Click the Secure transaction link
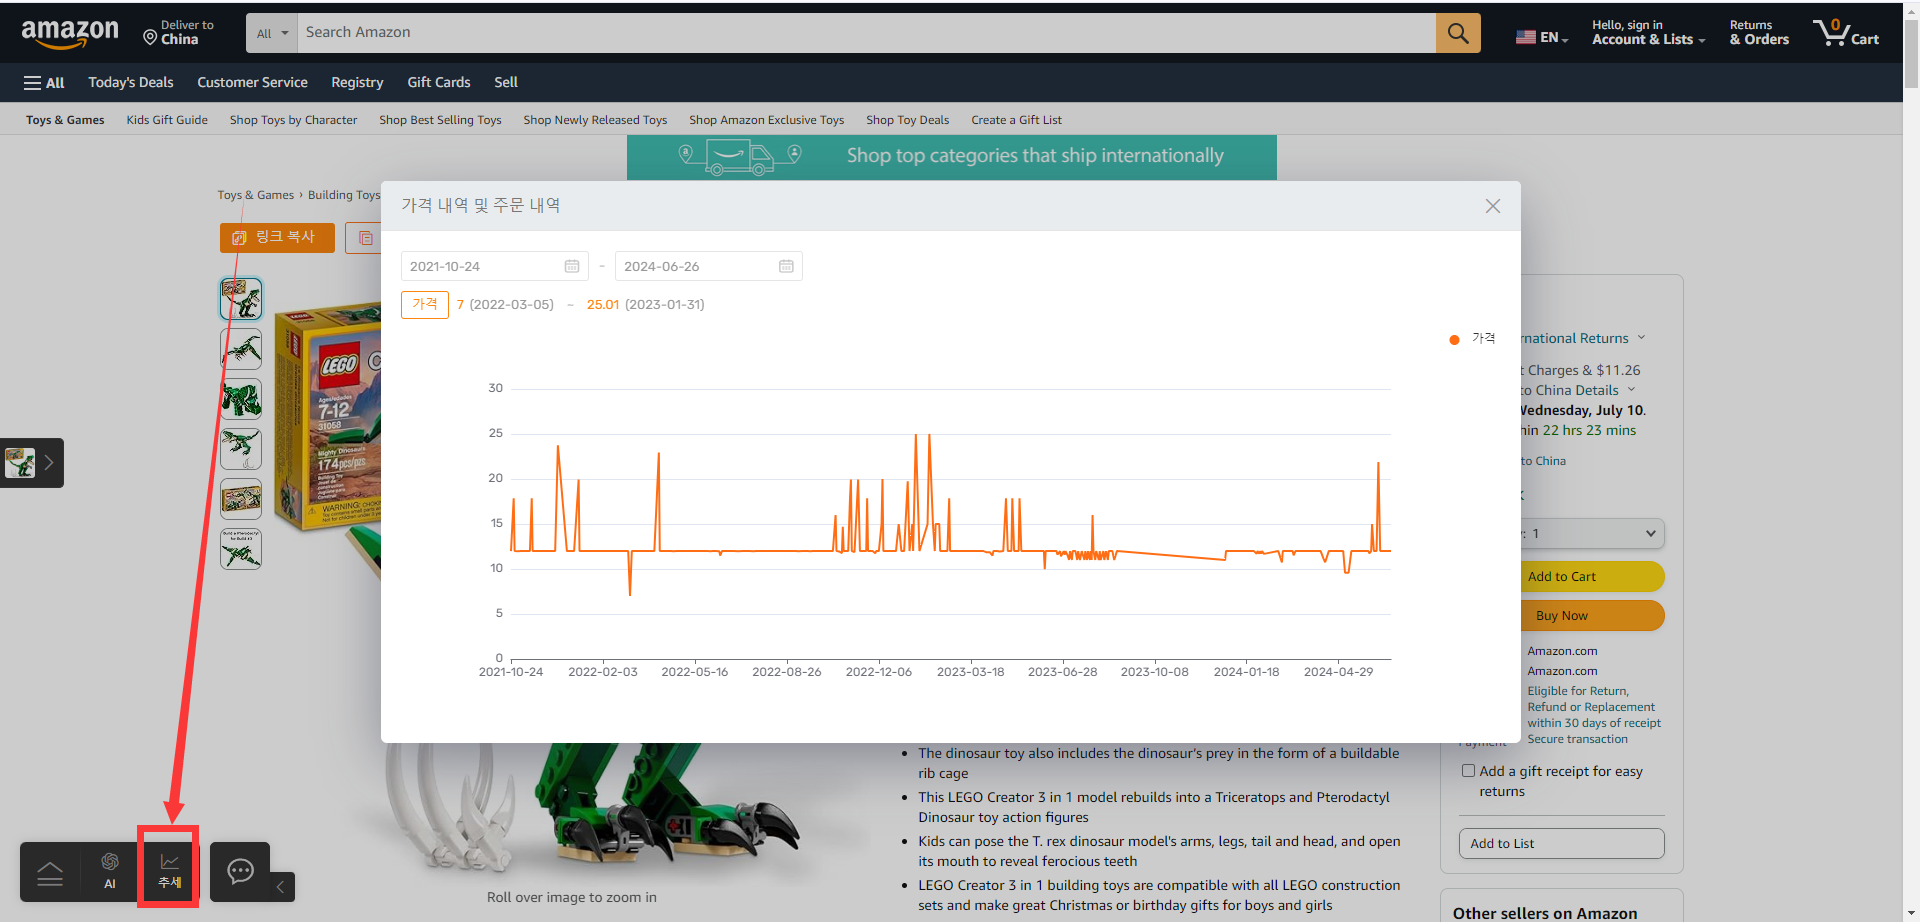This screenshot has width=1920, height=922. (x=1577, y=739)
